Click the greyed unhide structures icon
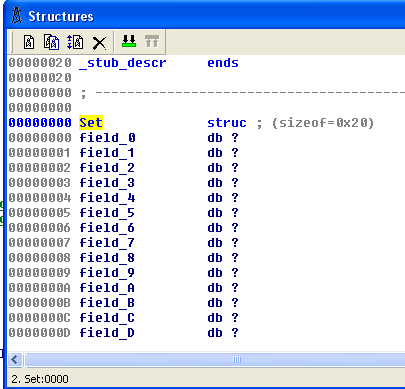 click(x=152, y=41)
